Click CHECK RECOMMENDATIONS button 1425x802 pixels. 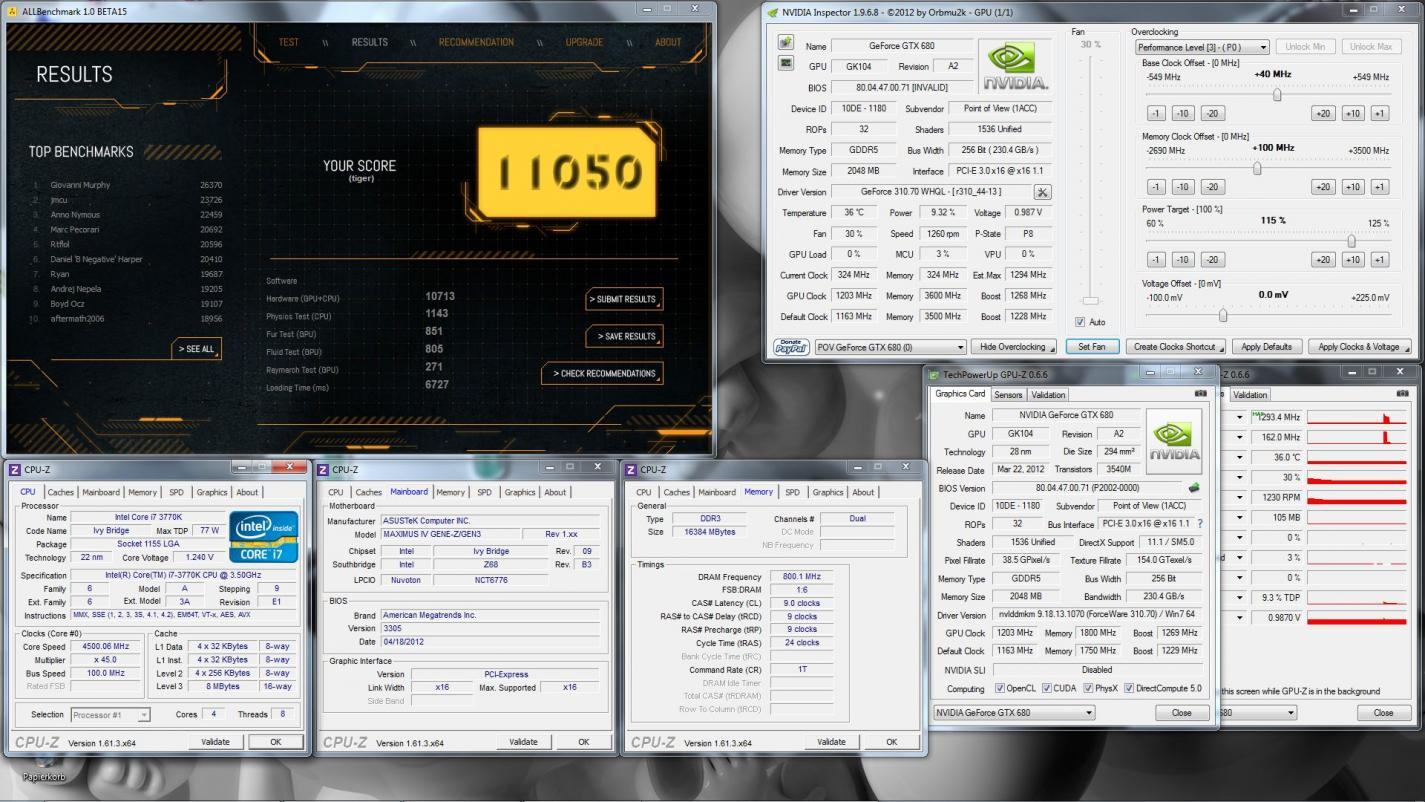(x=603, y=374)
